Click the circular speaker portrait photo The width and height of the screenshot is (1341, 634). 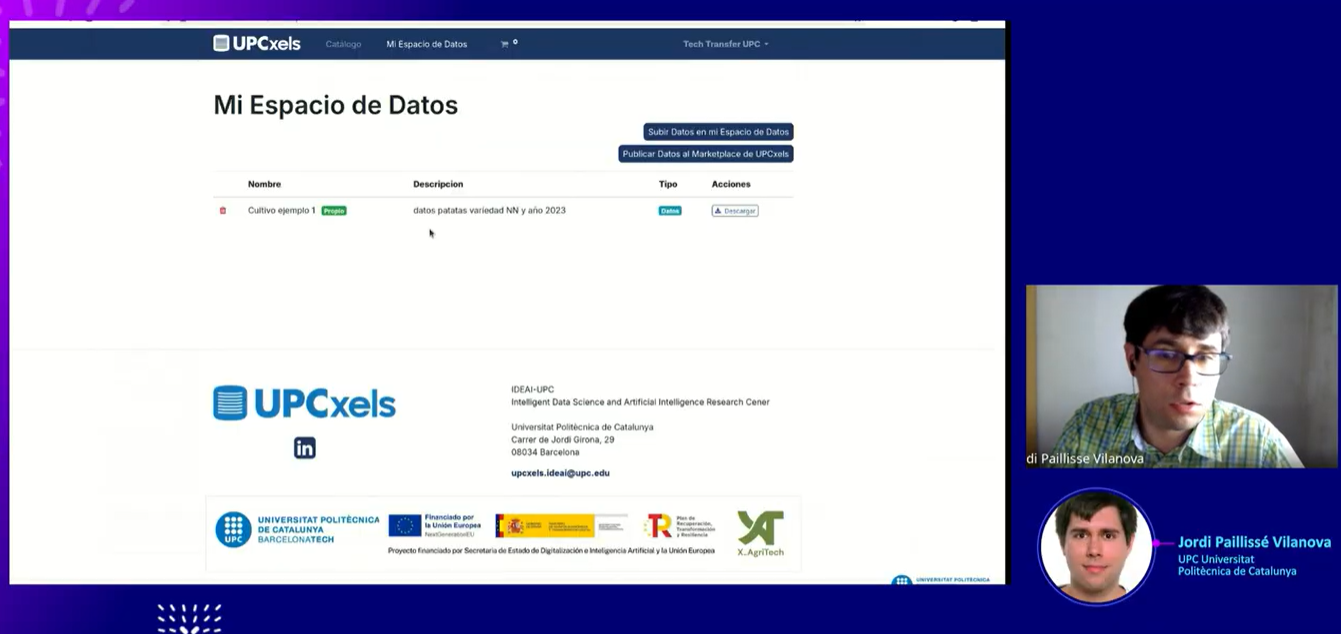click(1096, 546)
